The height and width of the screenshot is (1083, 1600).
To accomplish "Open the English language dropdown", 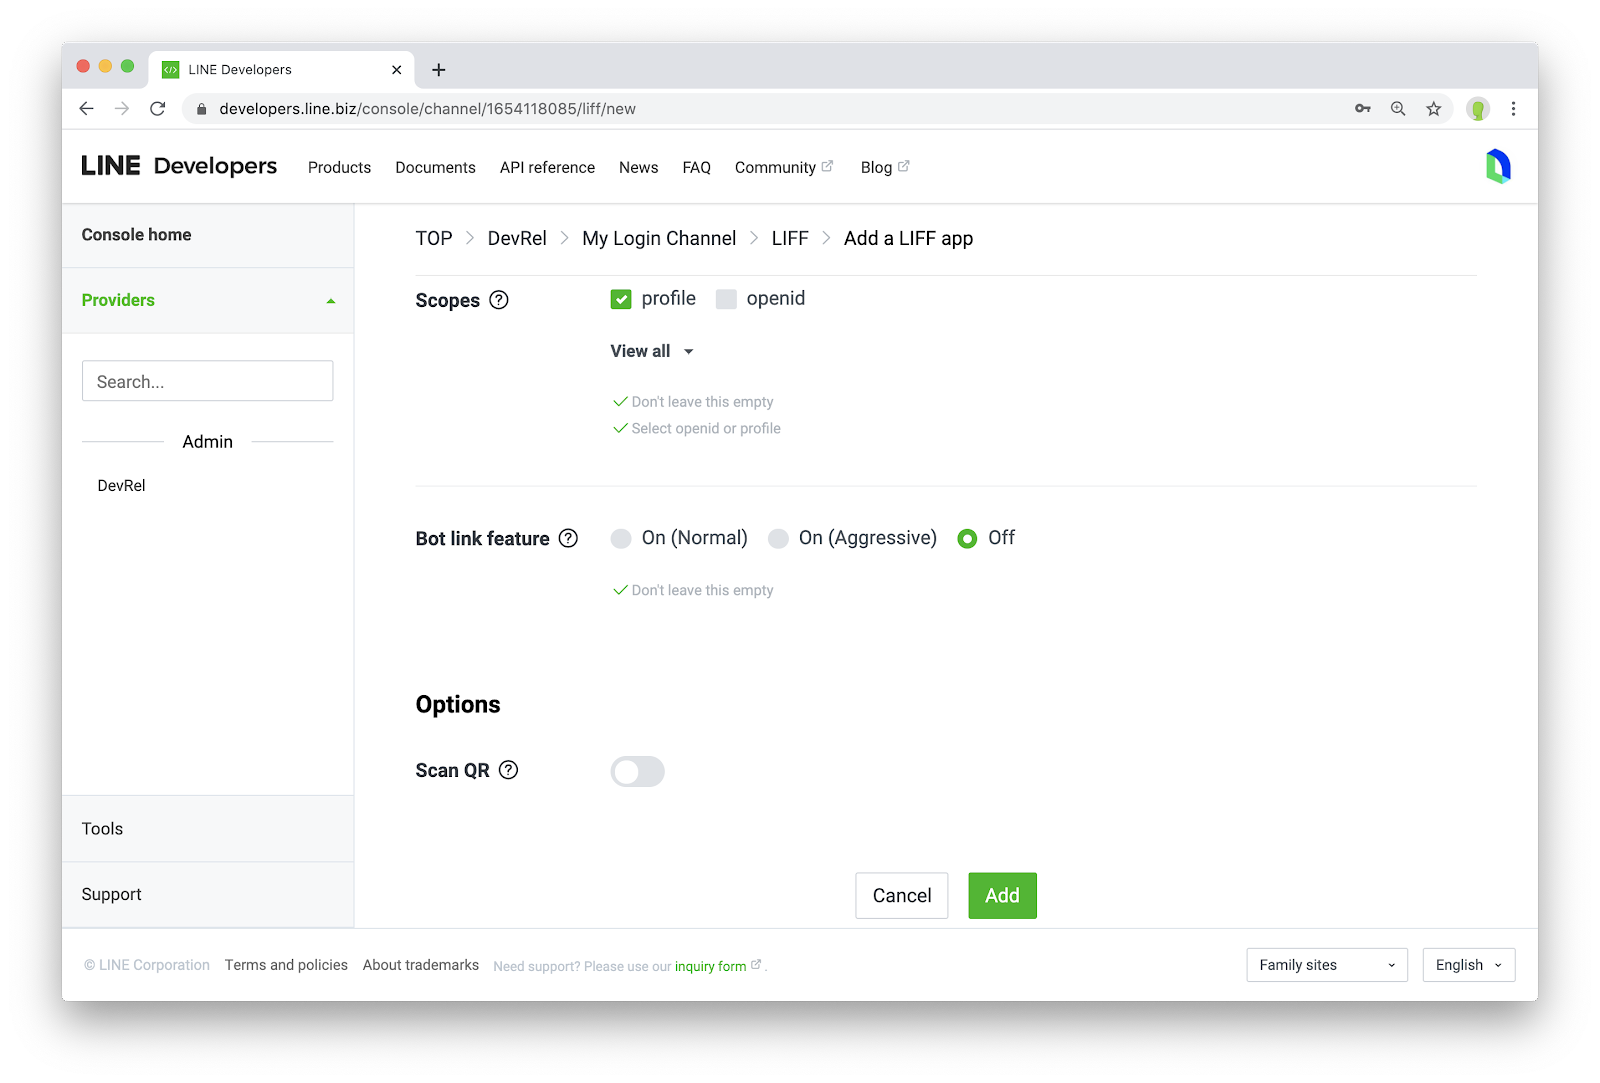I will pyautogui.click(x=1469, y=965).
